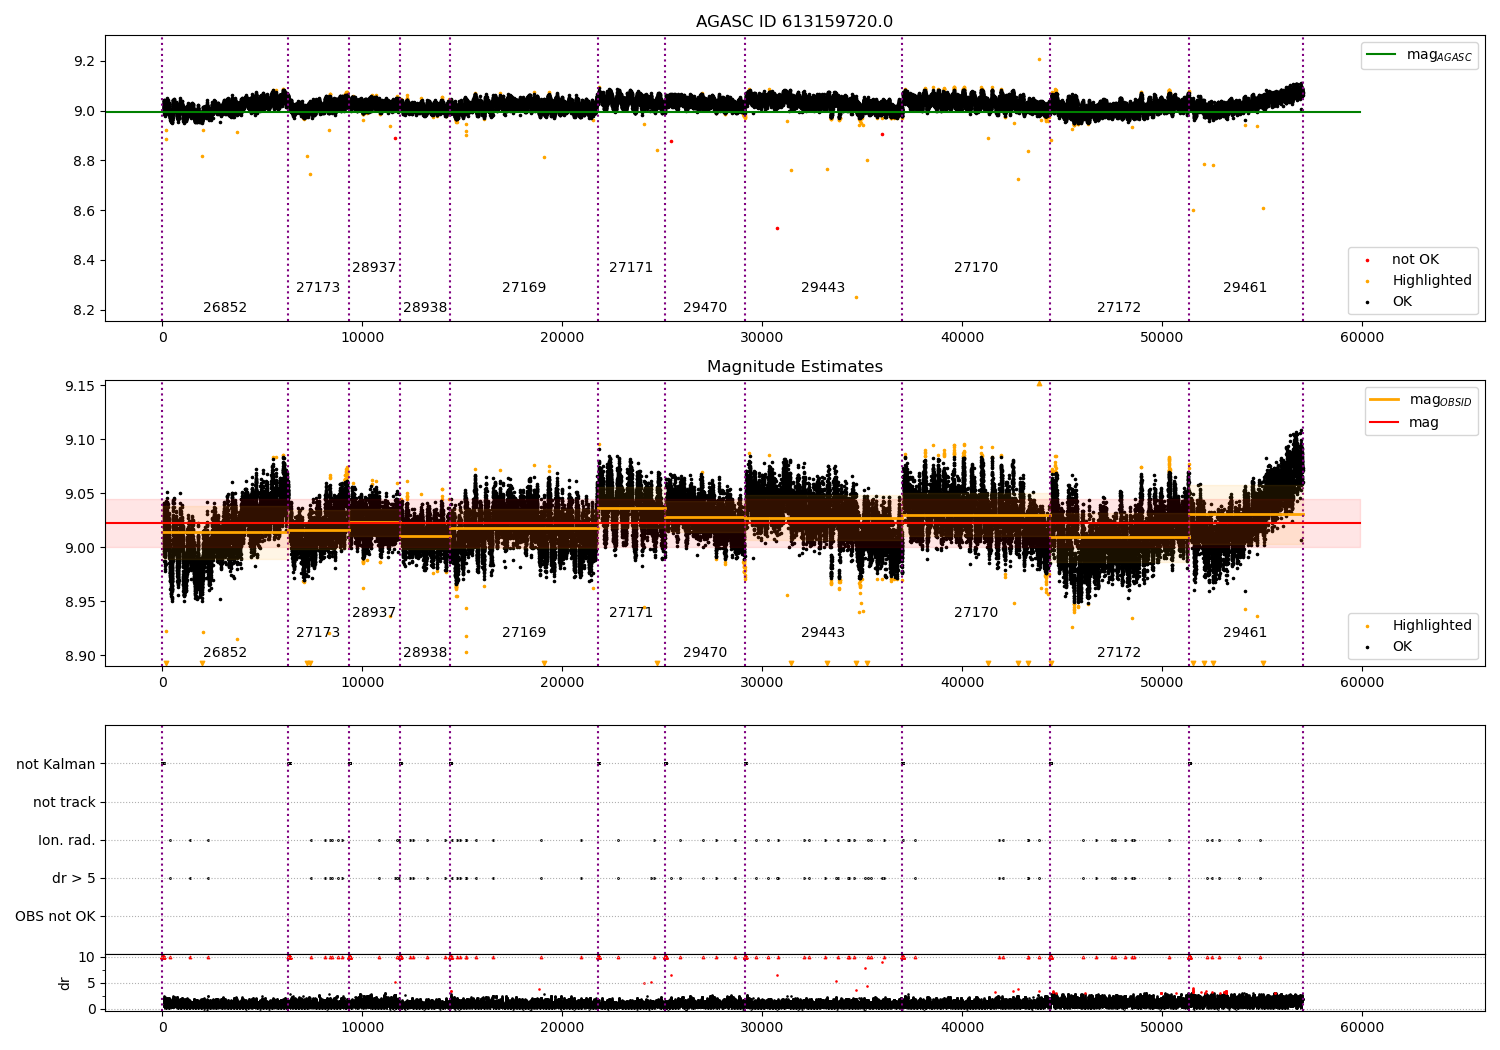This screenshot has width=1500, height=1050.
Task: Click the 8.6 y-axis tick label
Action: (84, 211)
